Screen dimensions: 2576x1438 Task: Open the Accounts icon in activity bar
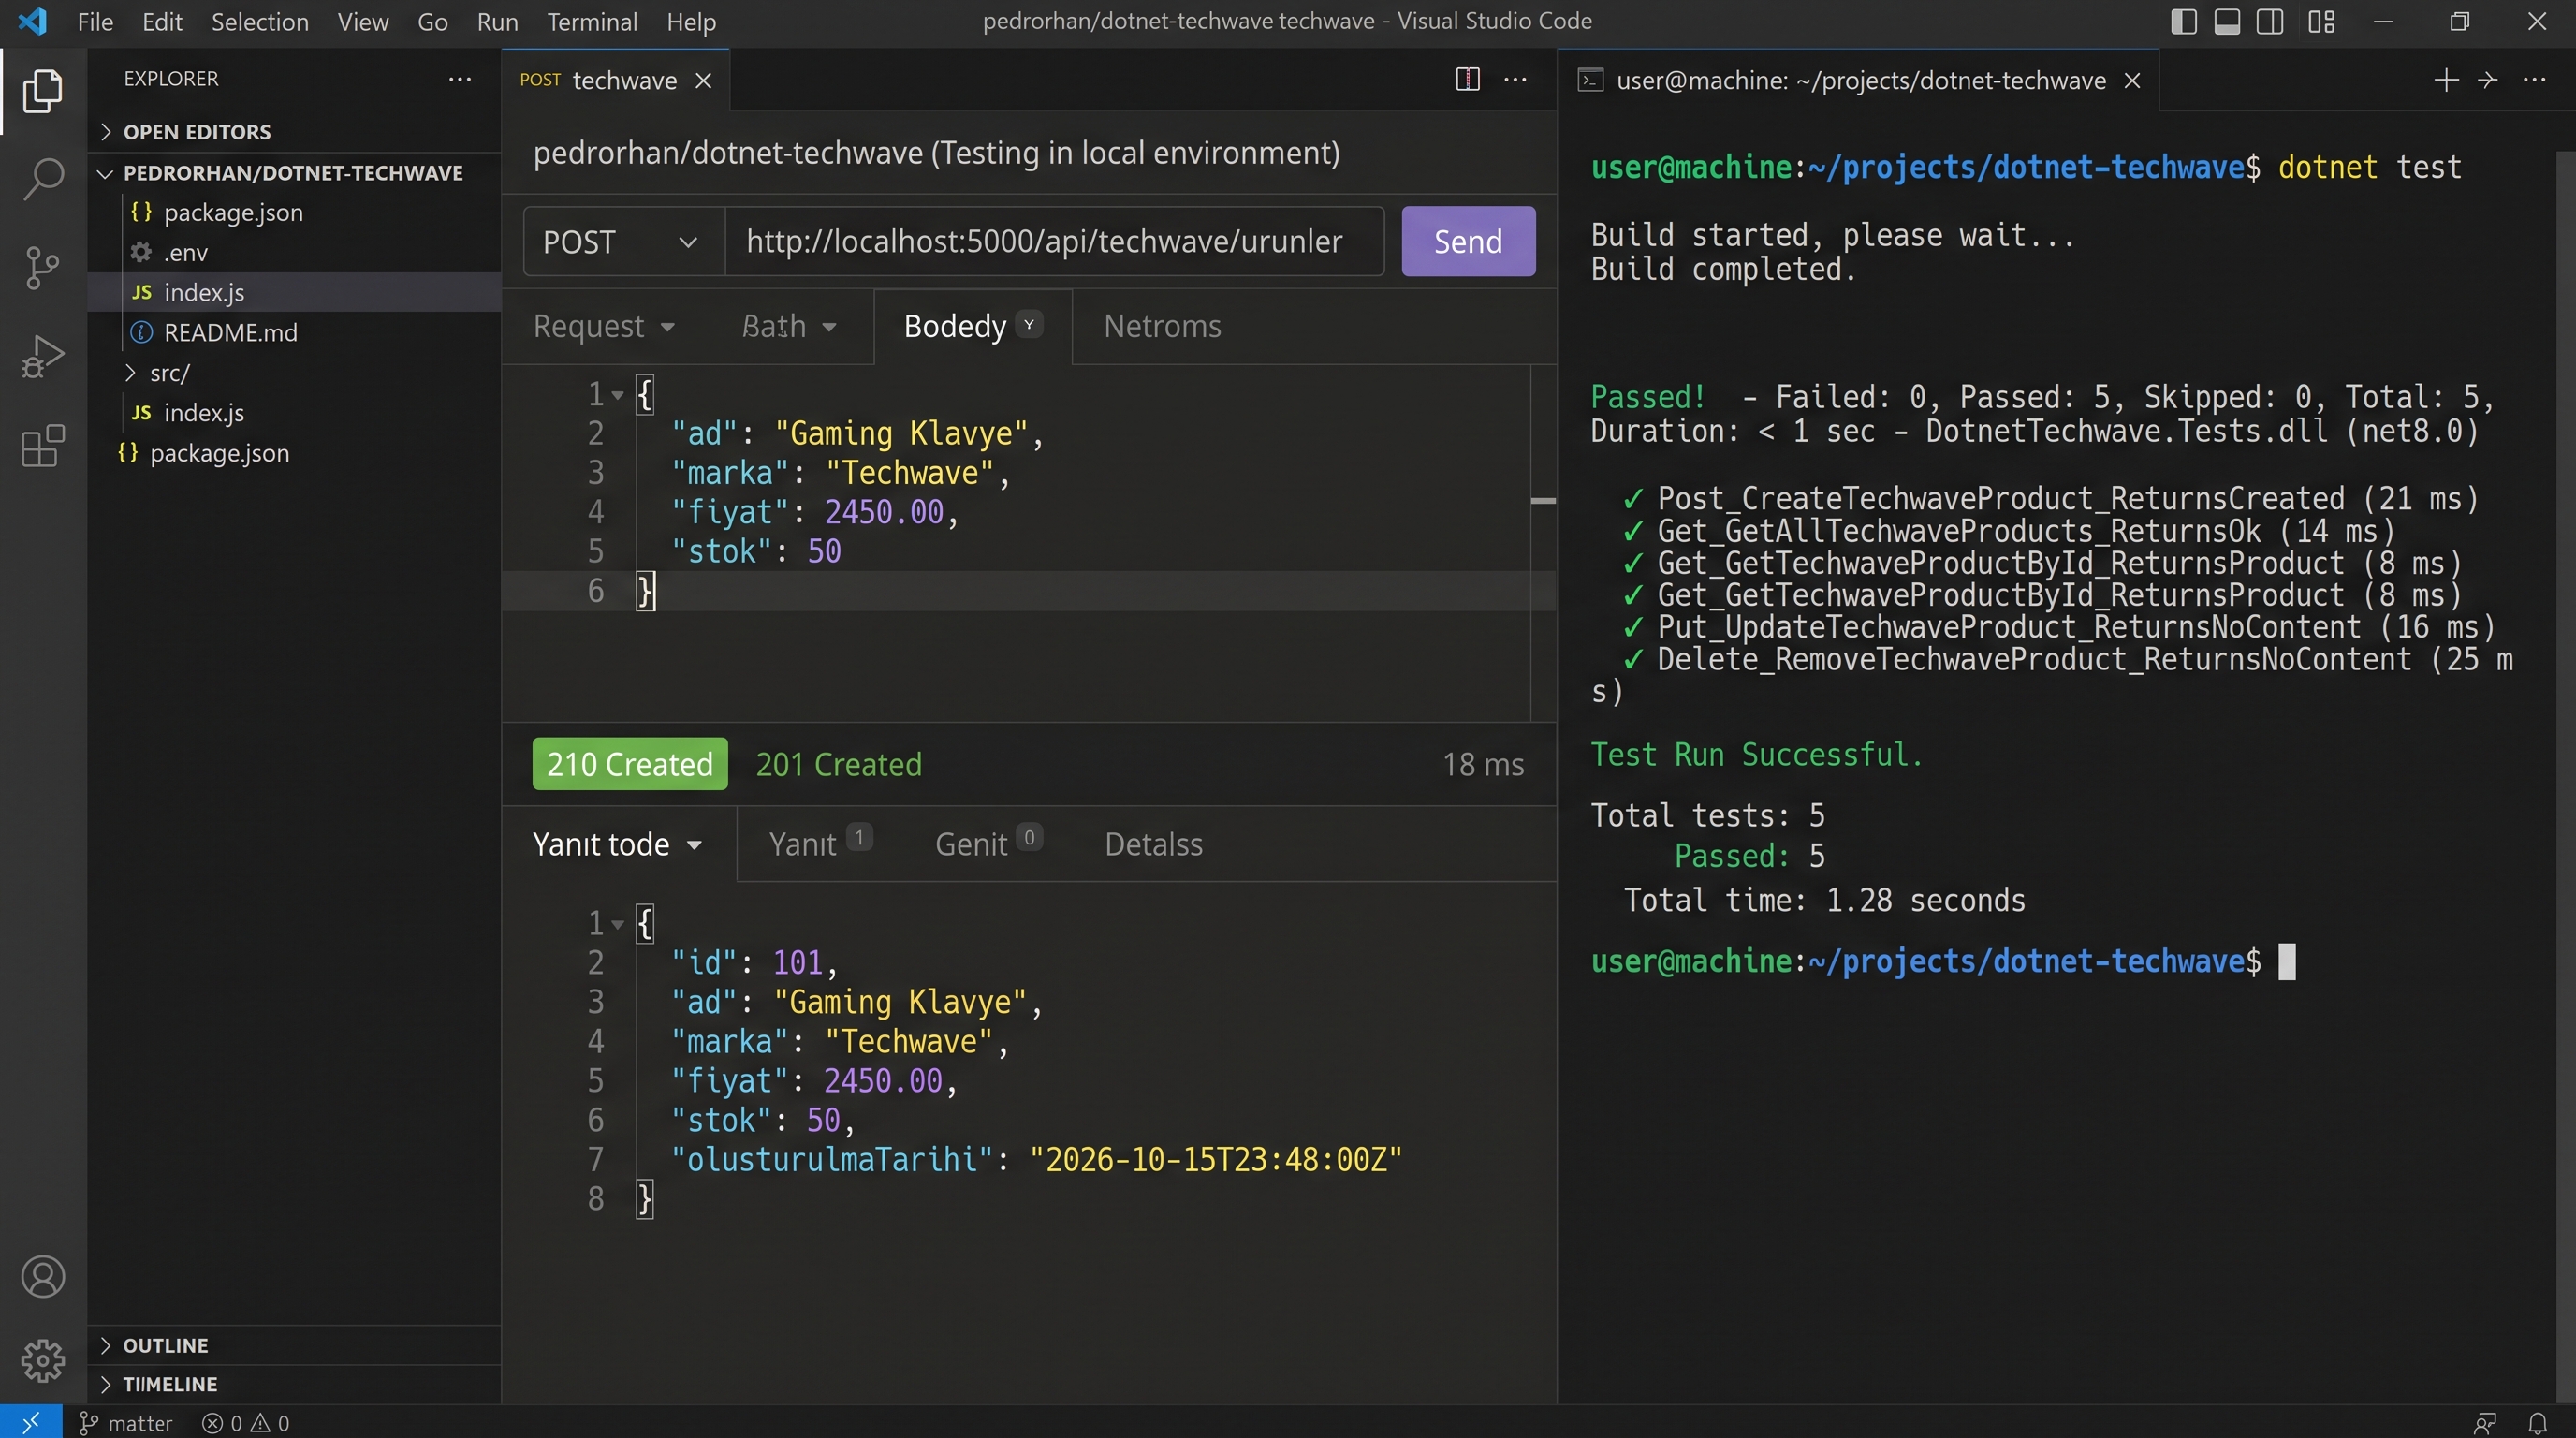click(43, 1277)
